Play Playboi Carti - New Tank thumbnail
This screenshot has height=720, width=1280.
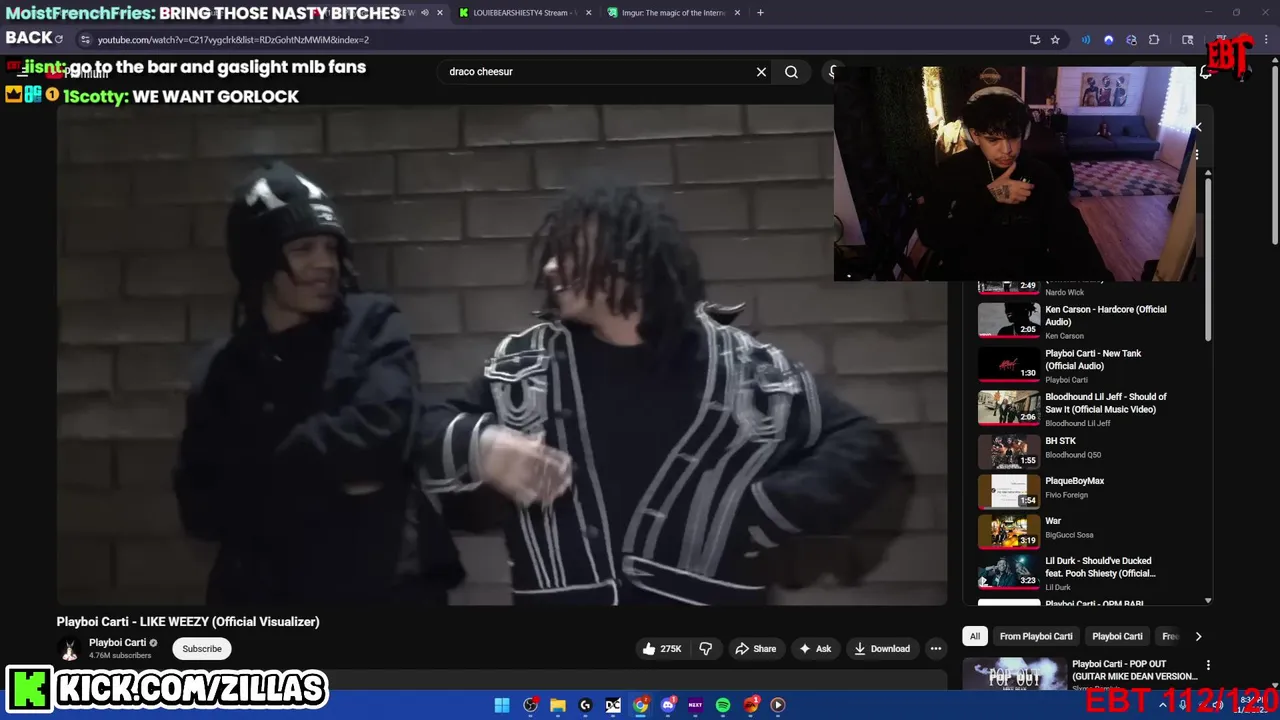coord(1009,365)
